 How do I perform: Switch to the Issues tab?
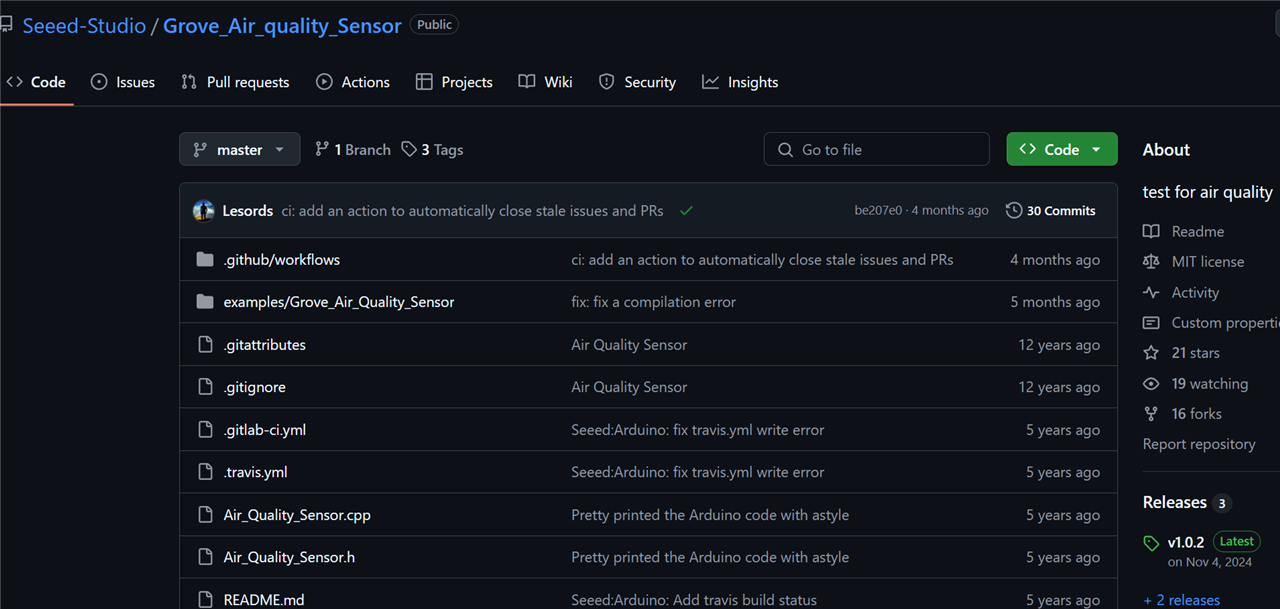click(x=123, y=82)
